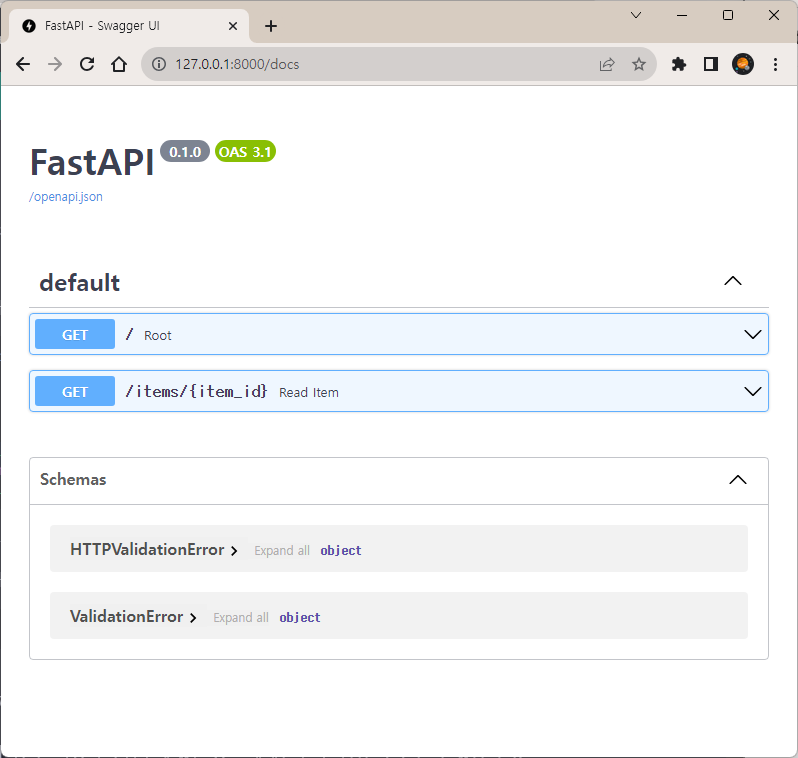The width and height of the screenshot is (798, 758).
Task: Reload the Swagger docs page
Action: (x=87, y=64)
